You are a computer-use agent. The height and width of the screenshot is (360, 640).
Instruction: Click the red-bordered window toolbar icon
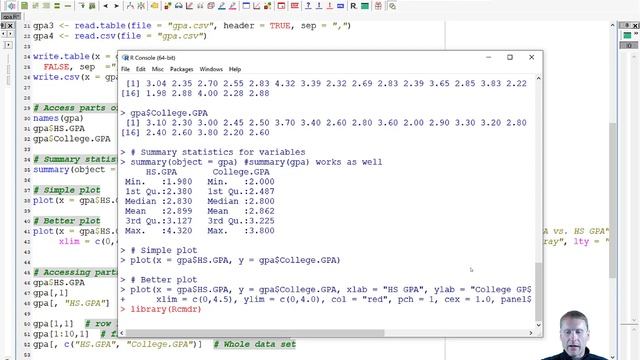281,6
